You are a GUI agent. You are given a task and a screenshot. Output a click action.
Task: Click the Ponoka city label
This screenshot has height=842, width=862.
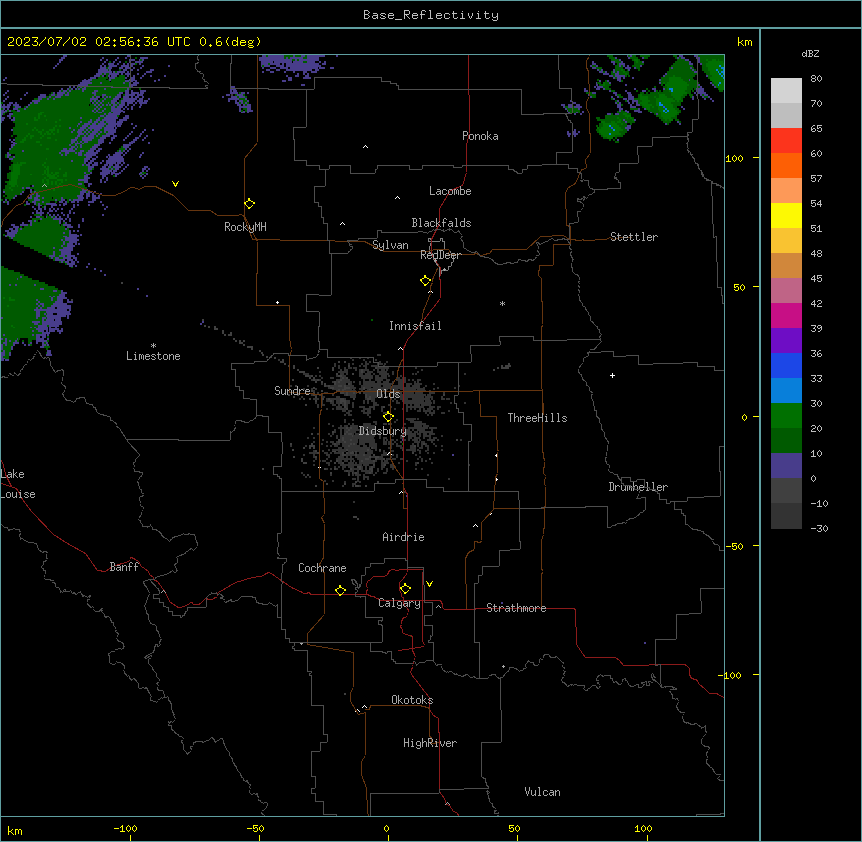click(480, 136)
